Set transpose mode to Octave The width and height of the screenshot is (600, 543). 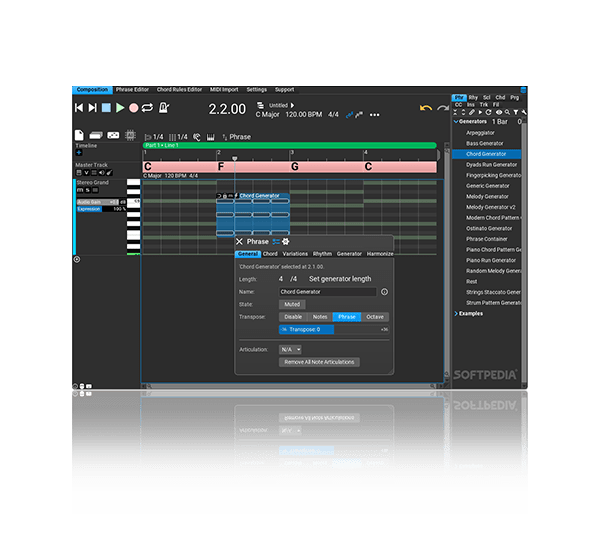(375, 317)
